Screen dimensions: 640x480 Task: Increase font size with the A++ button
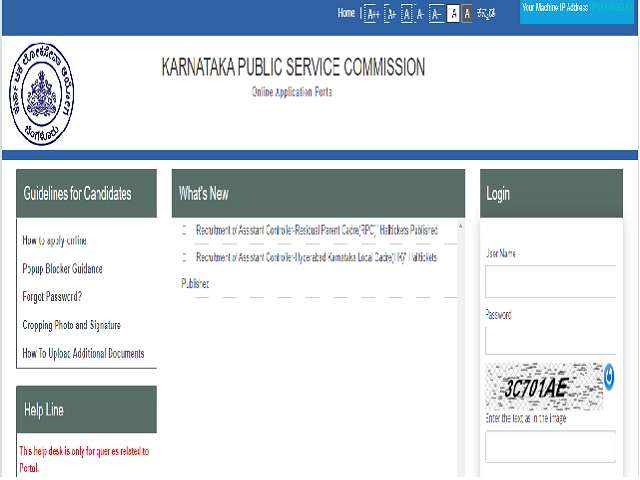click(372, 14)
